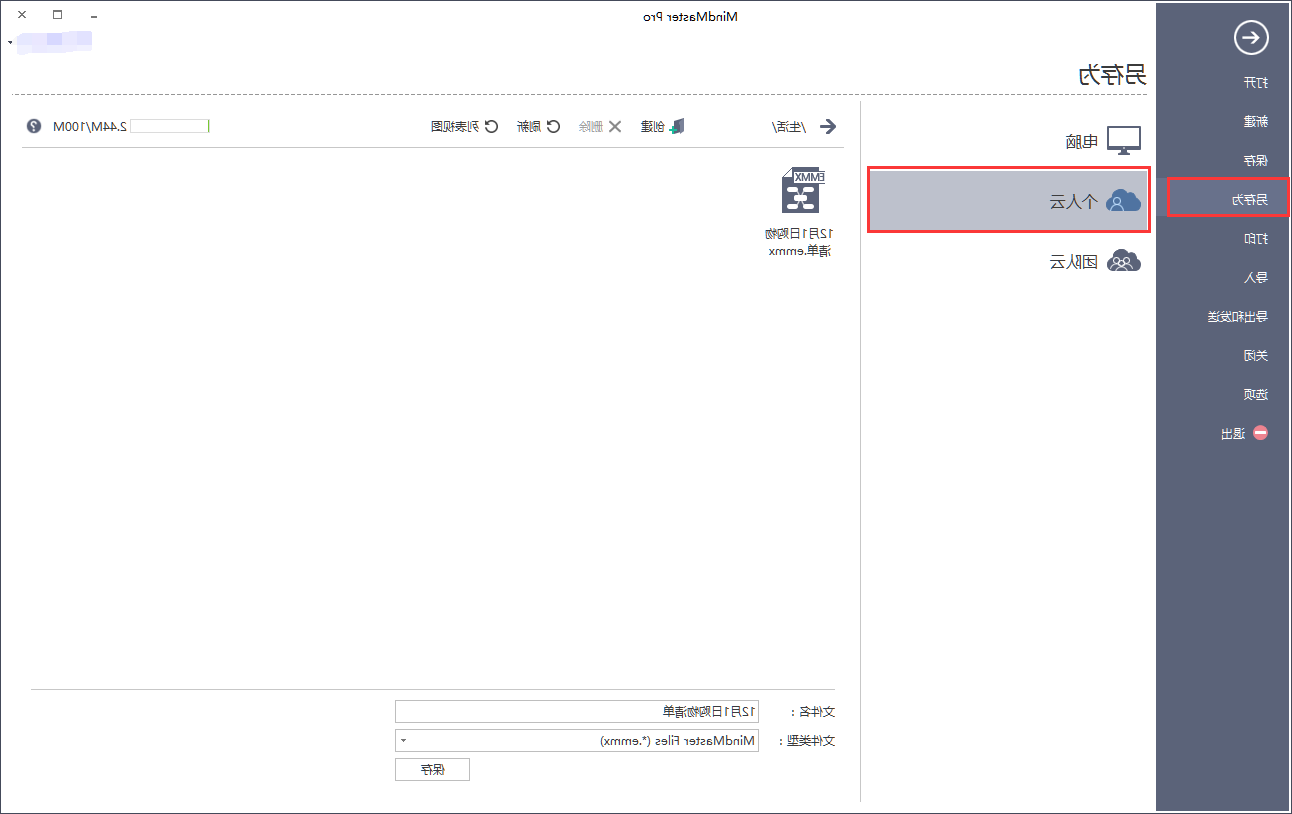Click the /生活/ folder path text
Viewport: 1292px width, 814px height.
789,126
